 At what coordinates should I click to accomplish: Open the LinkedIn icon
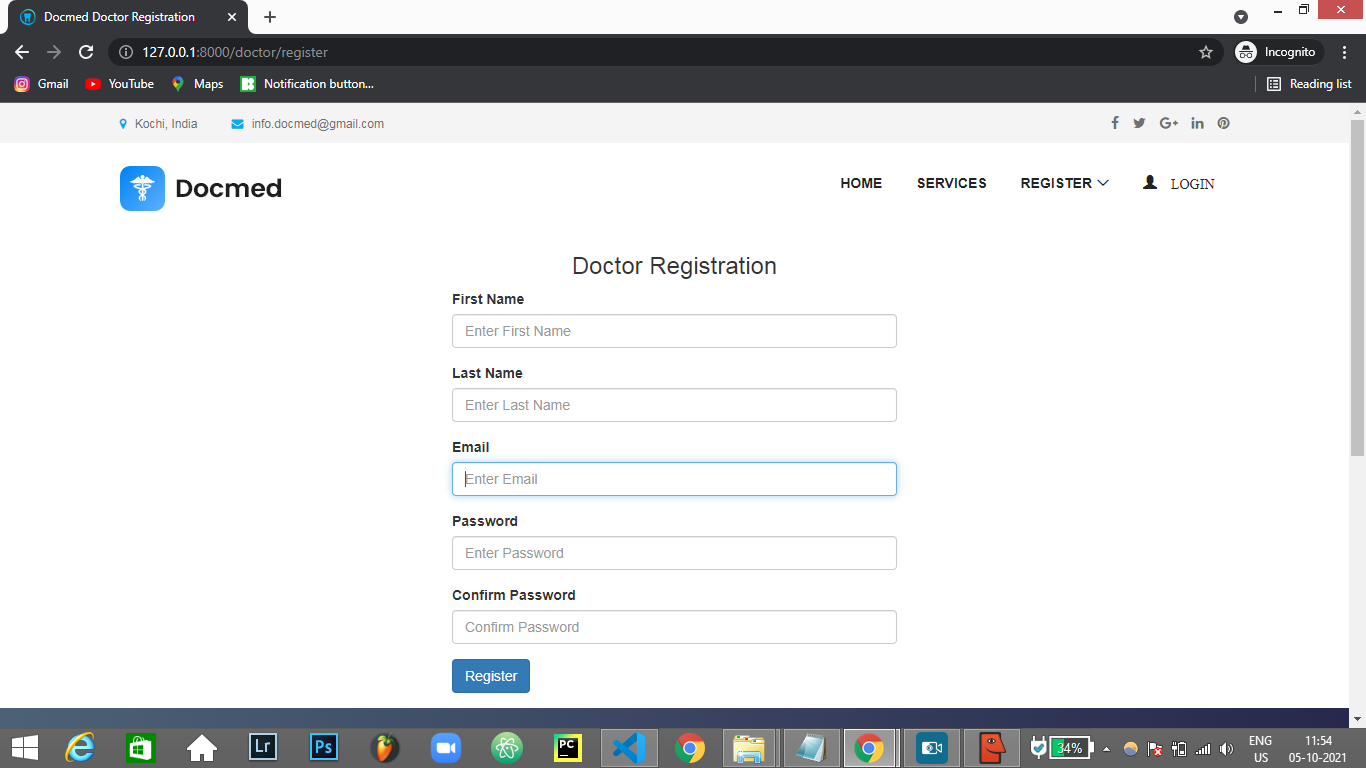point(1197,123)
